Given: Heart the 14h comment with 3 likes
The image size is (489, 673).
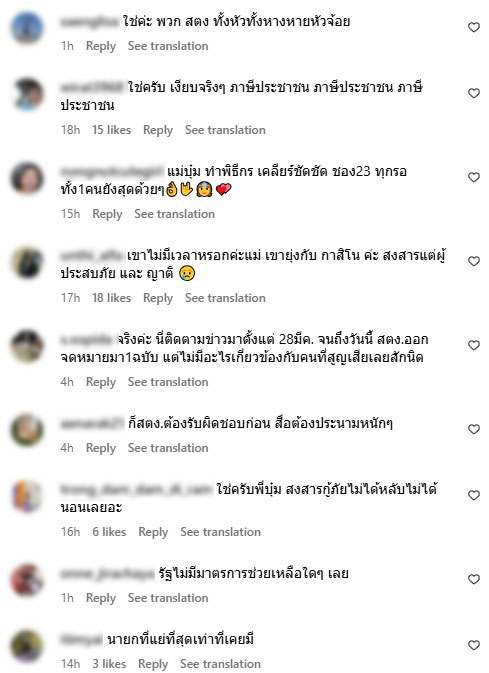Looking at the screenshot, I should point(474,646).
